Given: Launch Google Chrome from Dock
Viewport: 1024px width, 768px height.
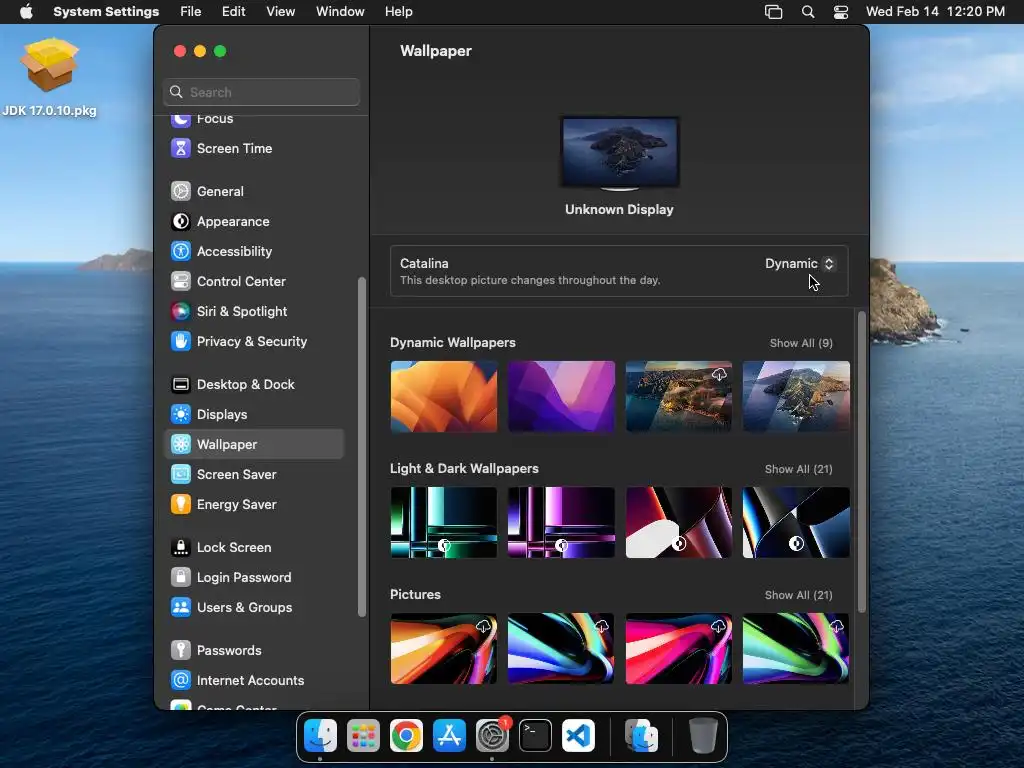Looking at the screenshot, I should tap(406, 736).
